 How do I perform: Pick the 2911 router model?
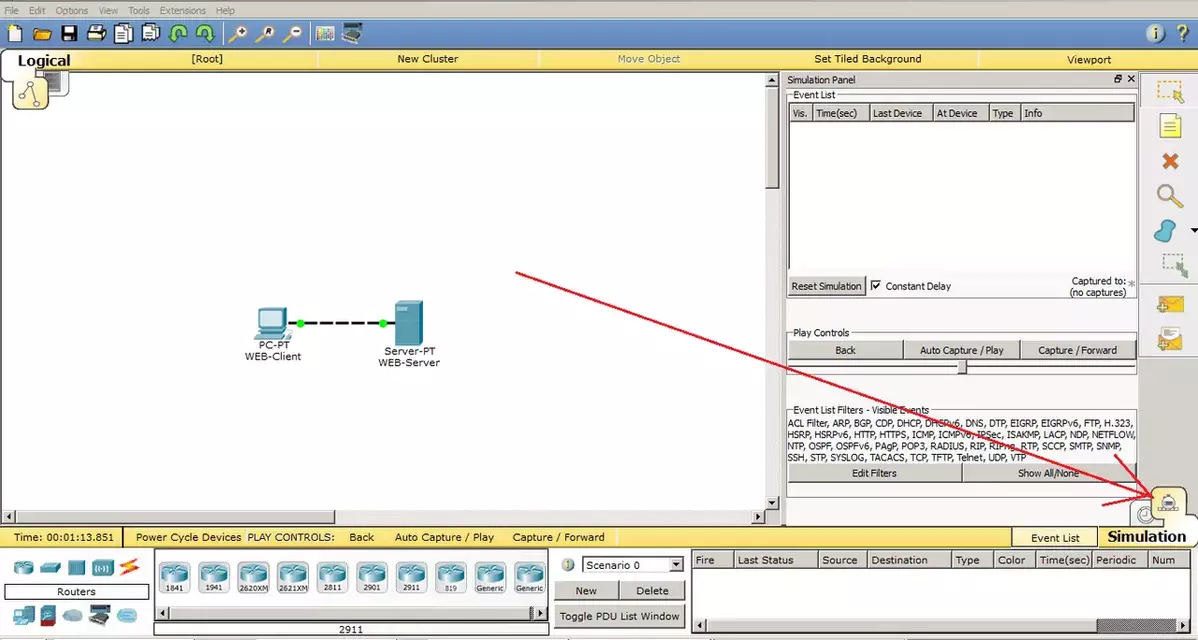pyautogui.click(x=411, y=577)
